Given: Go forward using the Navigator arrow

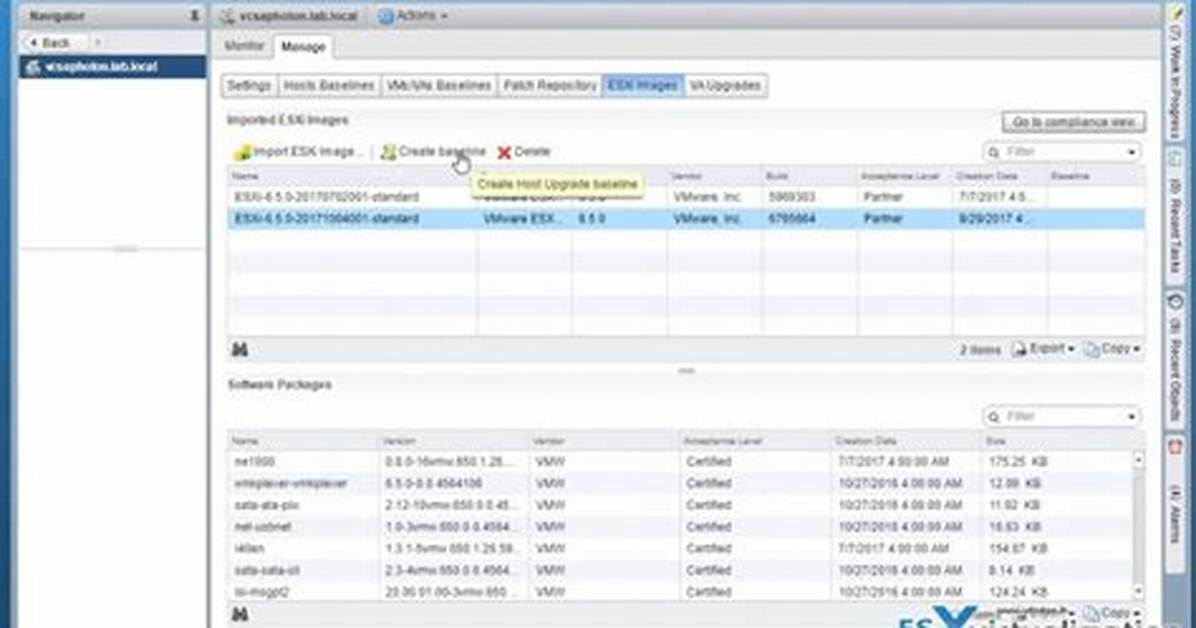Looking at the screenshot, I should pyautogui.click(x=98, y=43).
